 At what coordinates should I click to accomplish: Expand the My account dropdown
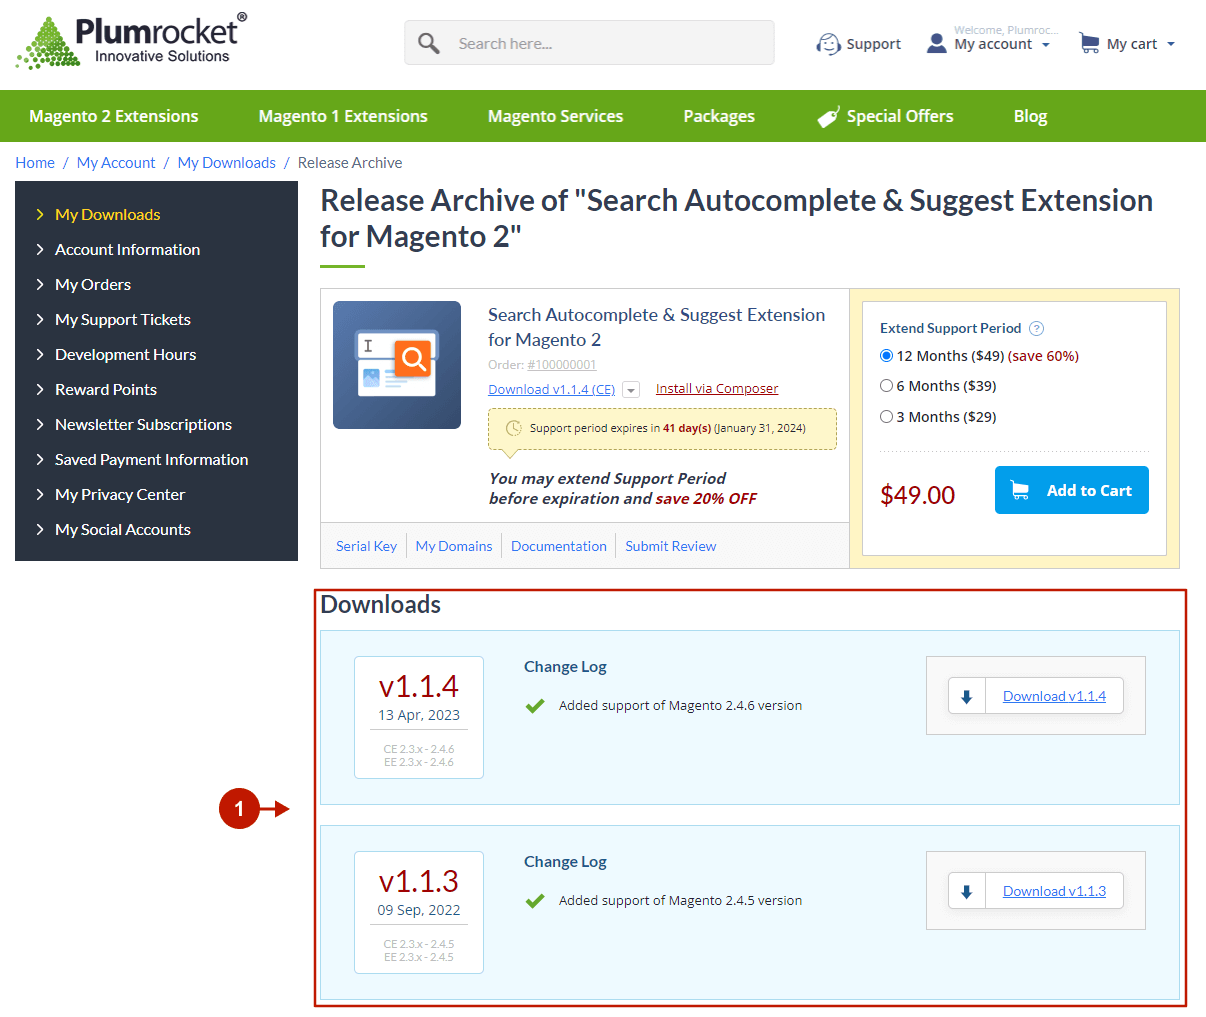point(1046,45)
